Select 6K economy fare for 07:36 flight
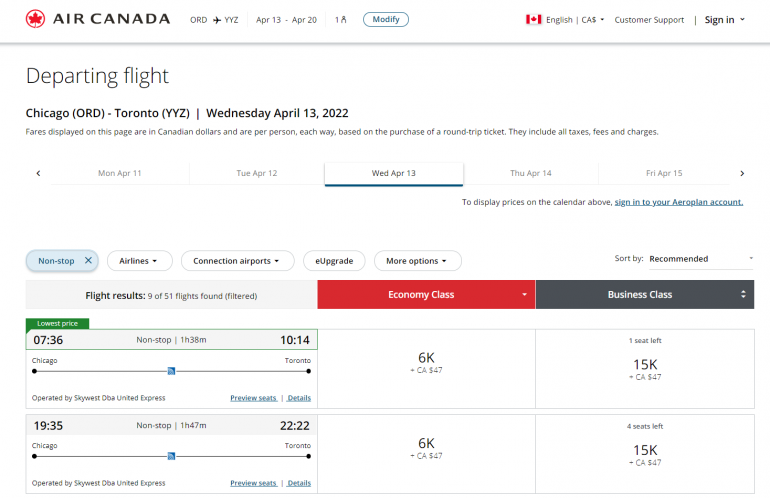This screenshot has width=770, height=498. [426, 363]
